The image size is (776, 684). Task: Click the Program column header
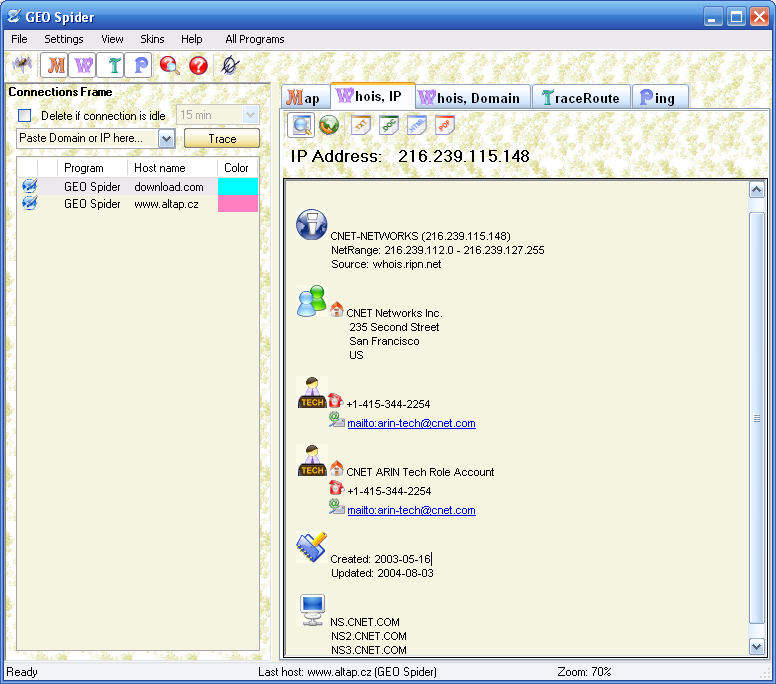pyautogui.click(x=92, y=168)
